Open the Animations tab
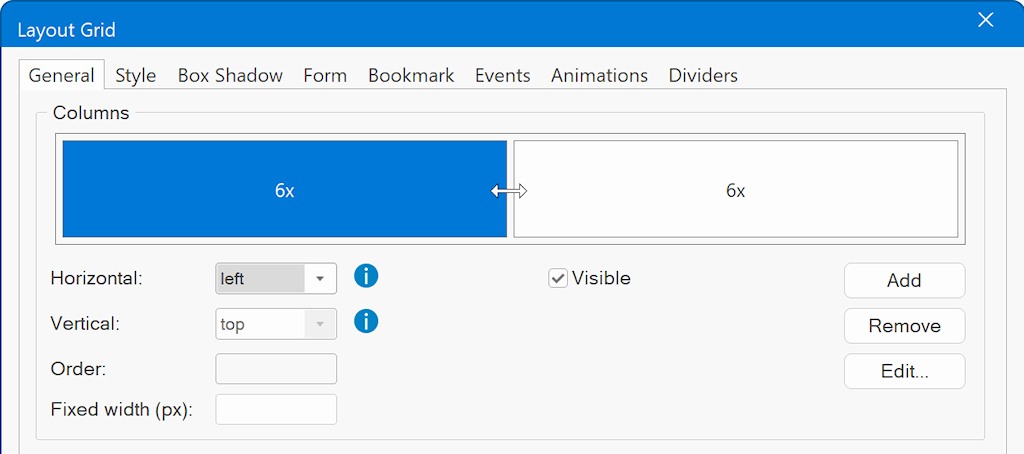The width and height of the screenshot is (1024, 454). [x=599, y=76]
